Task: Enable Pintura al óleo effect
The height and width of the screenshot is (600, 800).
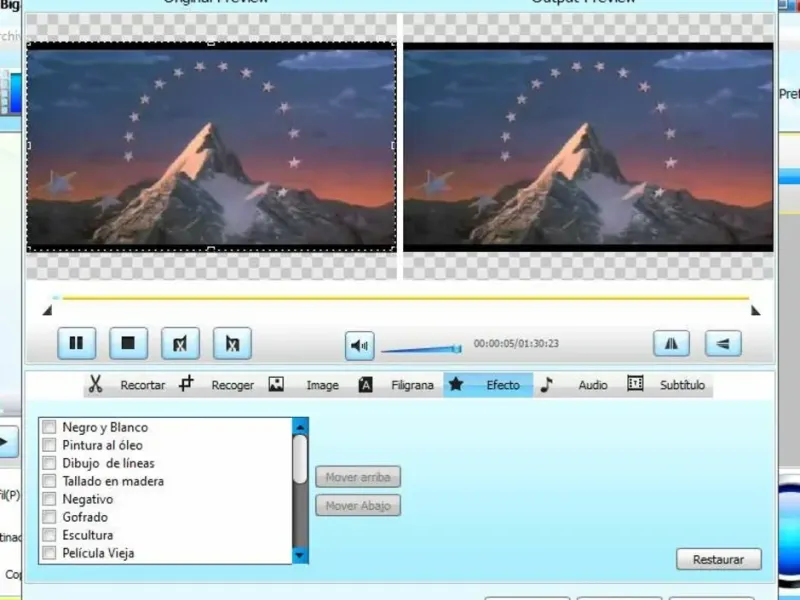Action: [49, 445]
